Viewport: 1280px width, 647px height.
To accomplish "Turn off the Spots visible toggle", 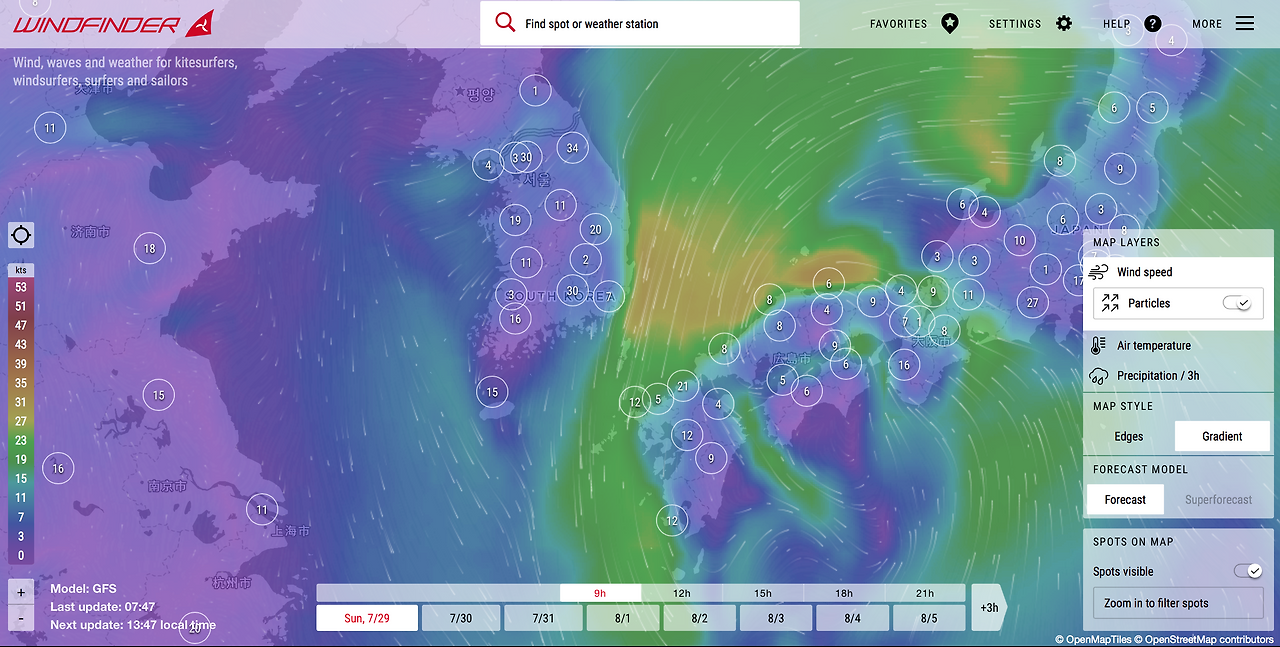I will pyautogui.click(x=1248, y=570).
